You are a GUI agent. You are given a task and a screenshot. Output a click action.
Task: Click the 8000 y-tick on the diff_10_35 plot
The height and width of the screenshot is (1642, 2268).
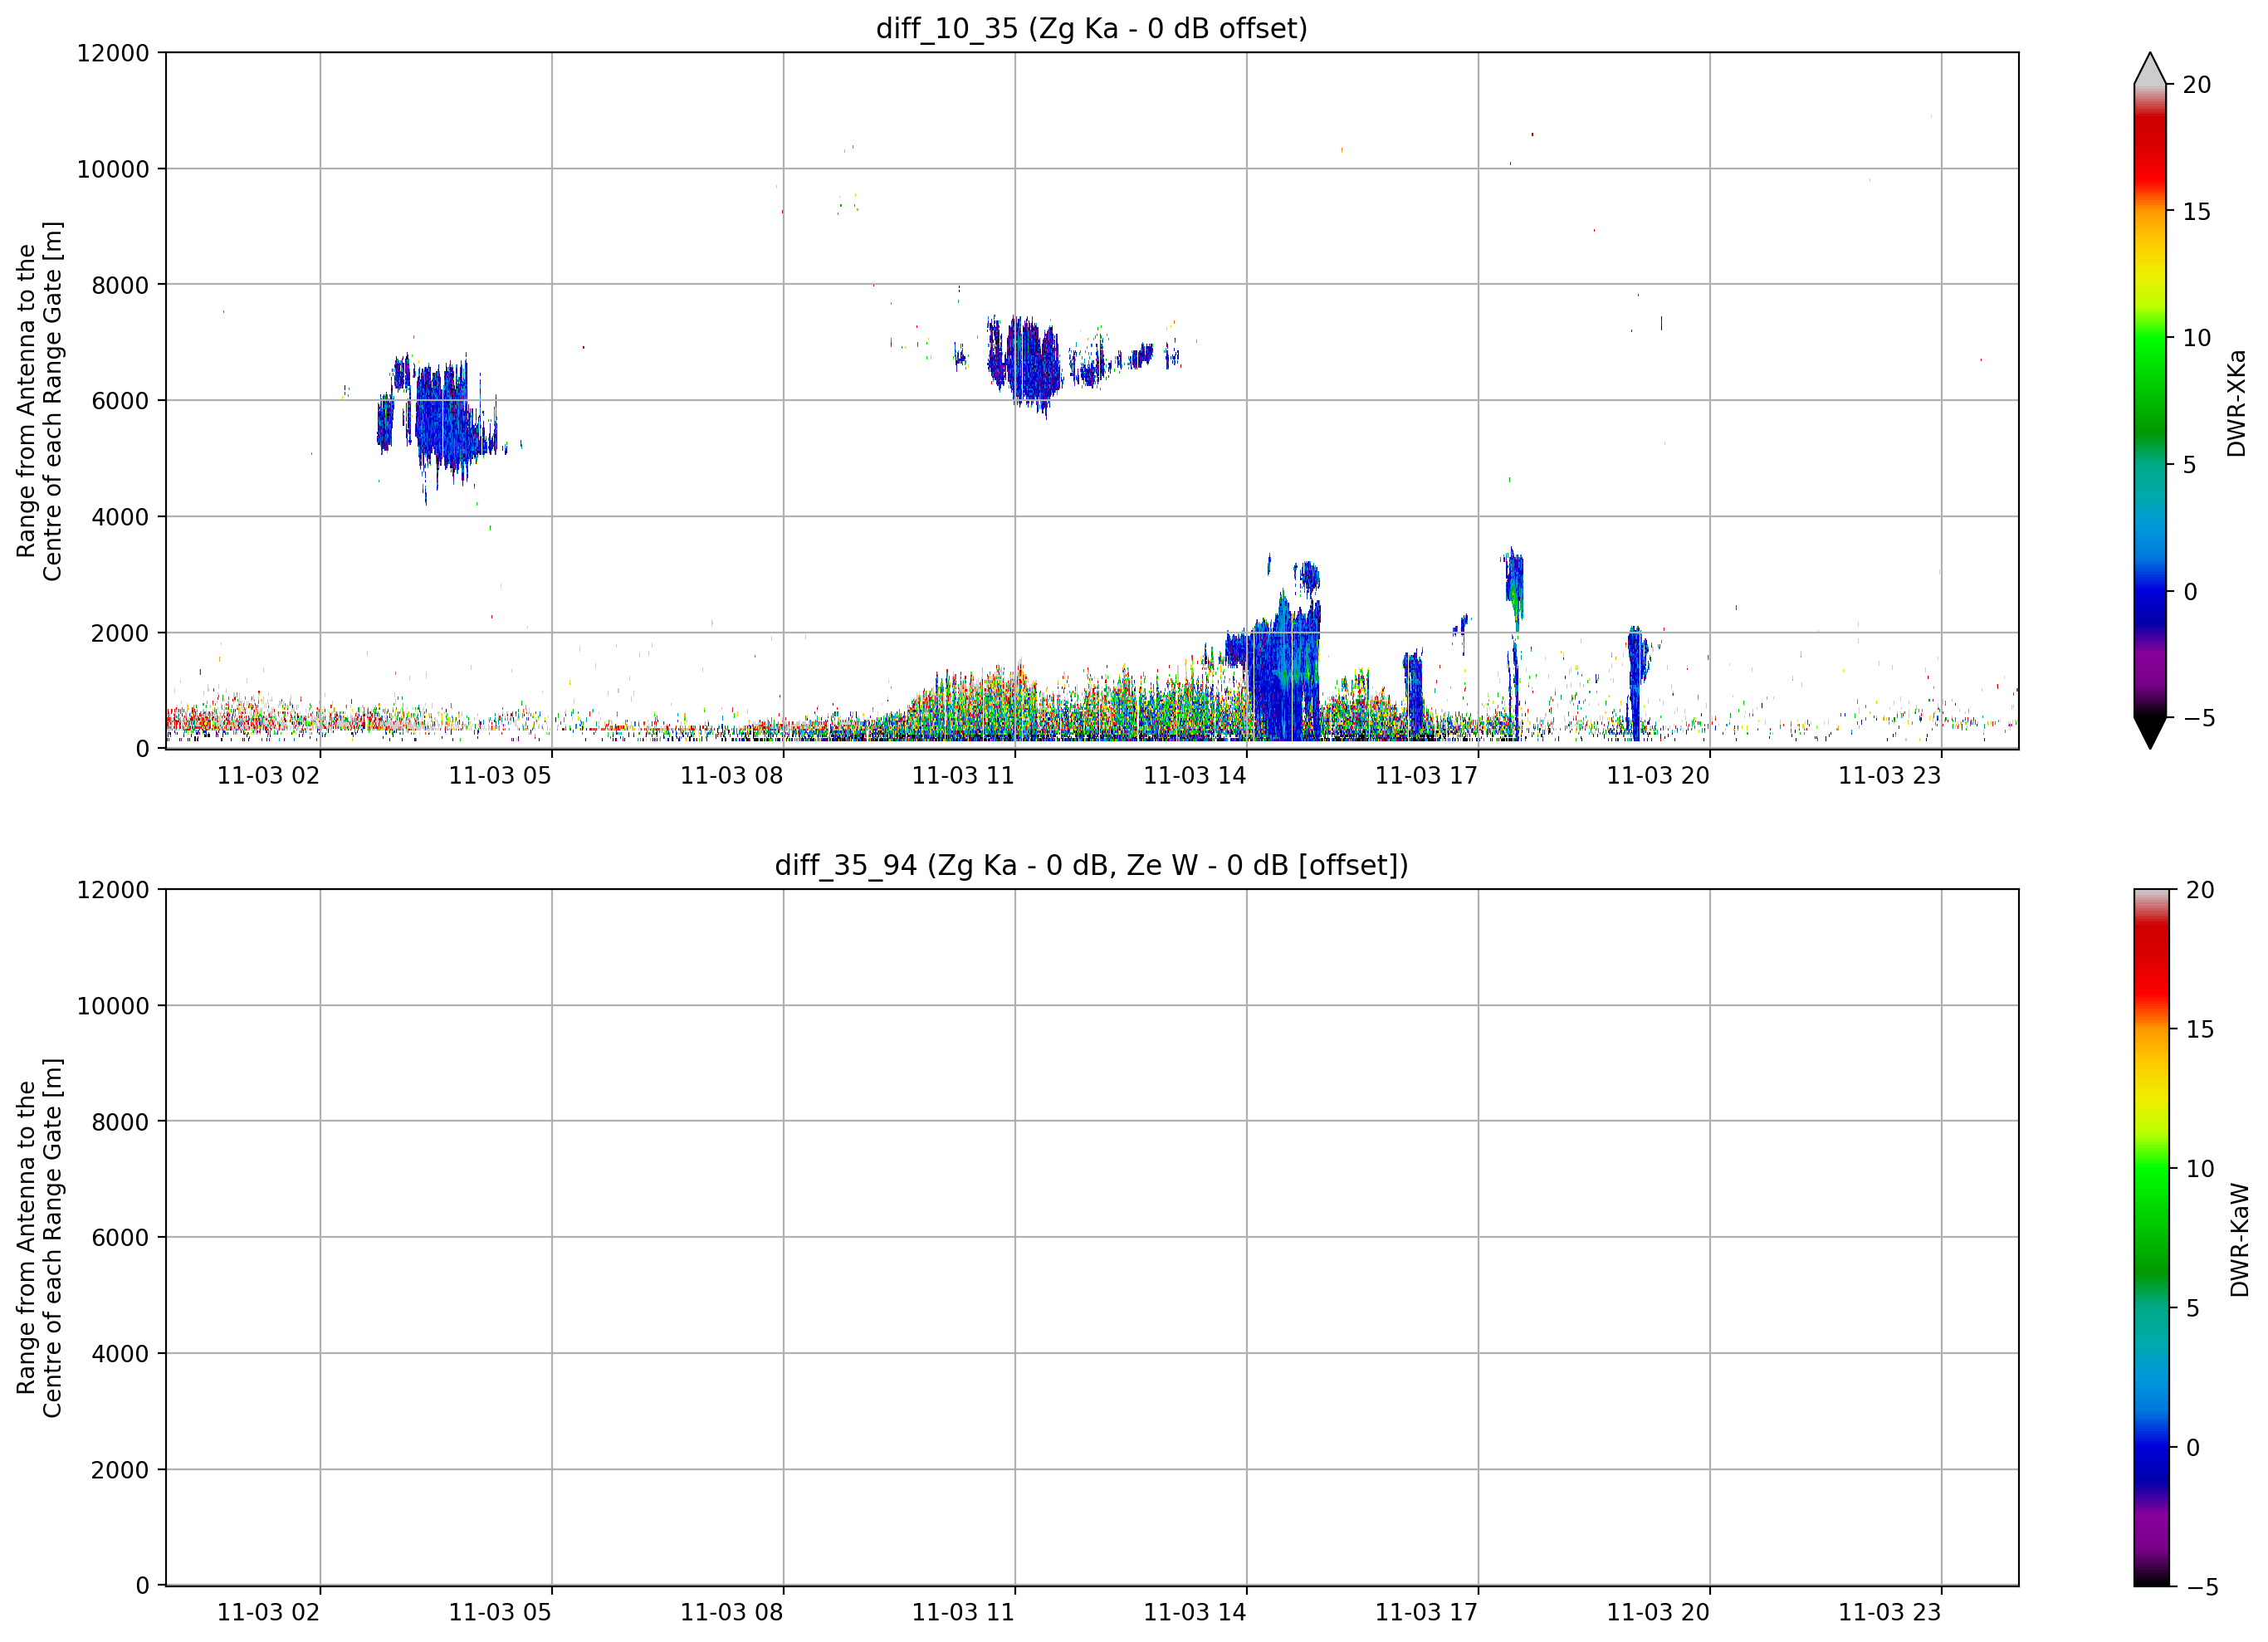click(120, 285)
